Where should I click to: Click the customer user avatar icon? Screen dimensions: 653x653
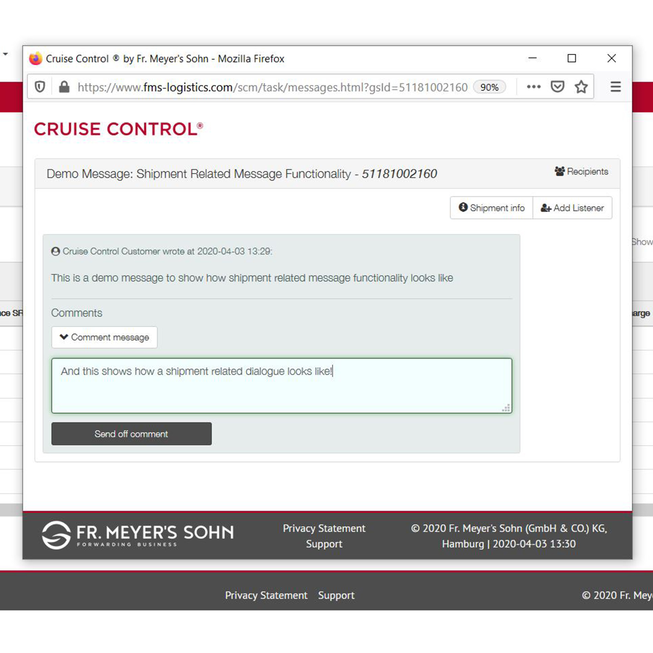55,251
